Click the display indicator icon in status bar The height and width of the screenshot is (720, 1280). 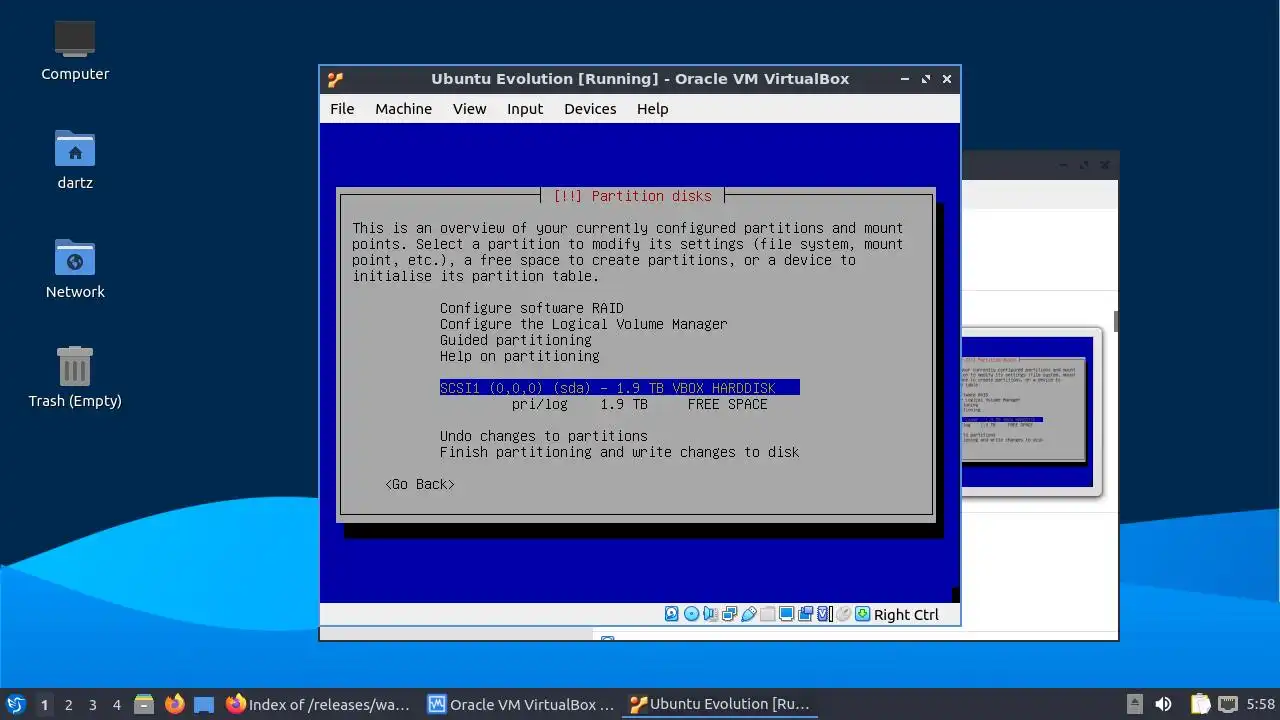(x=786, y=614)
